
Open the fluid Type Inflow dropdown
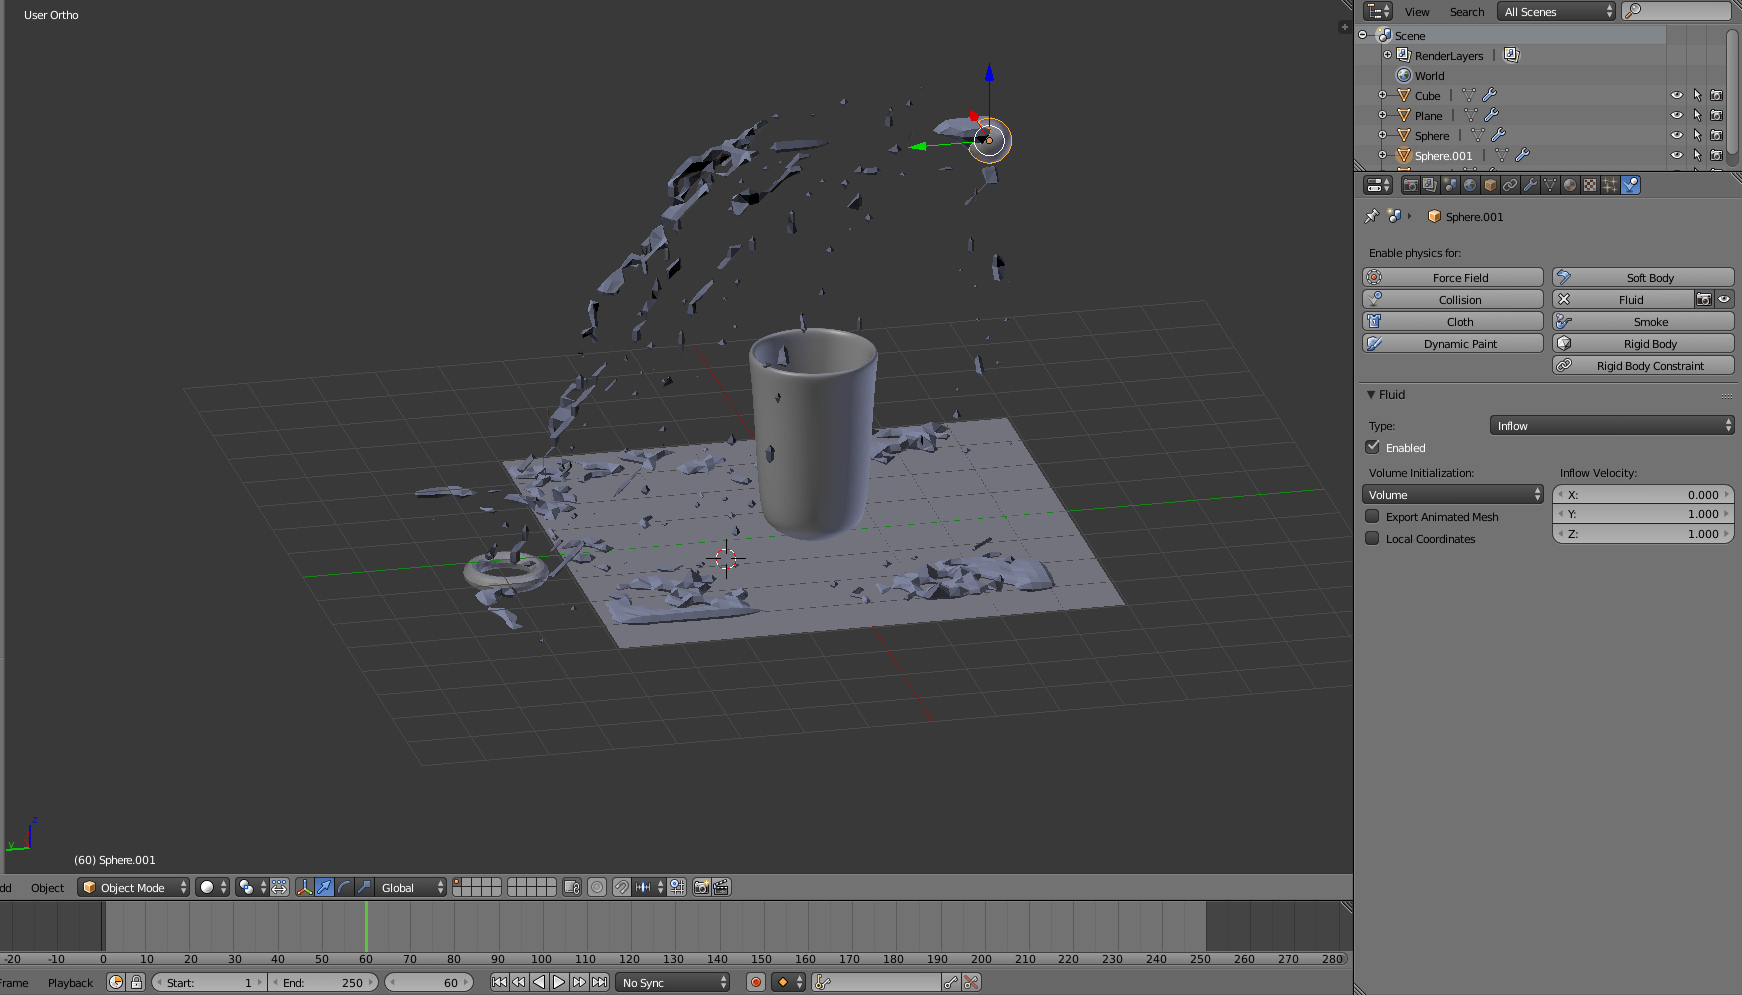1612,425
